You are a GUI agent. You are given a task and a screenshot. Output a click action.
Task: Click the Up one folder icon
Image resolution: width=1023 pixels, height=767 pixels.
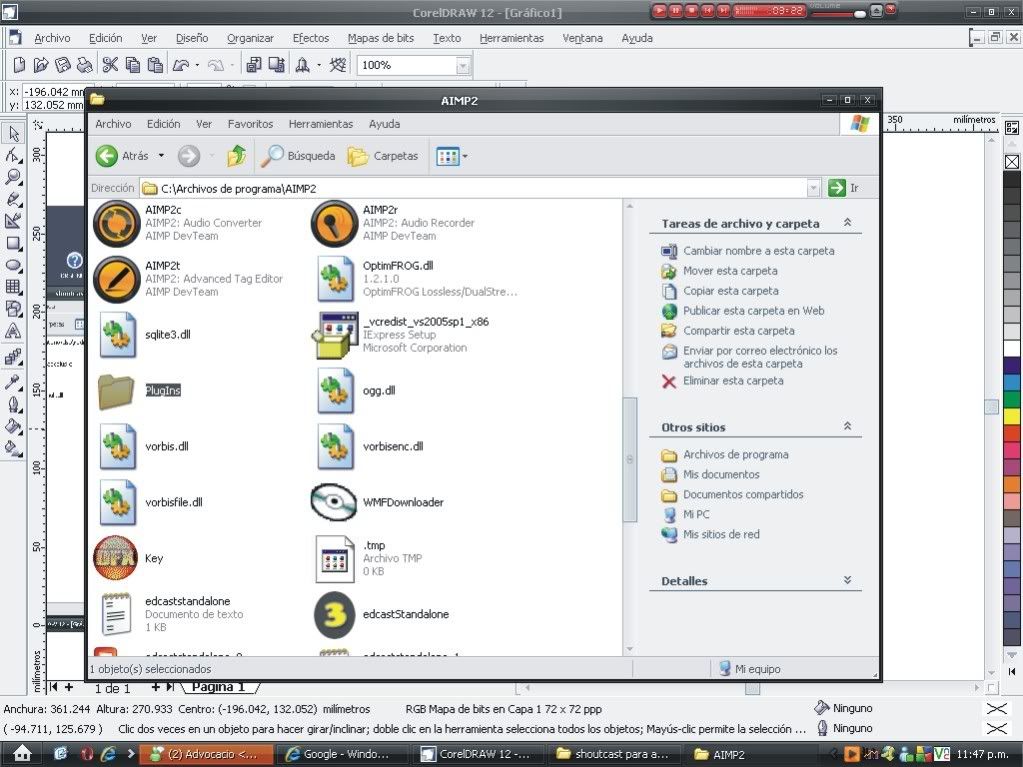click(x=236, y=156)
